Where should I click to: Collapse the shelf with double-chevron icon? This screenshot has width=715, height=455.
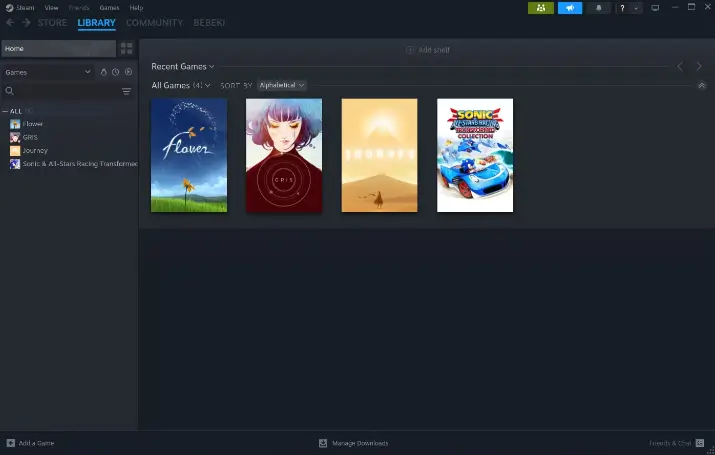click(702, 85)
